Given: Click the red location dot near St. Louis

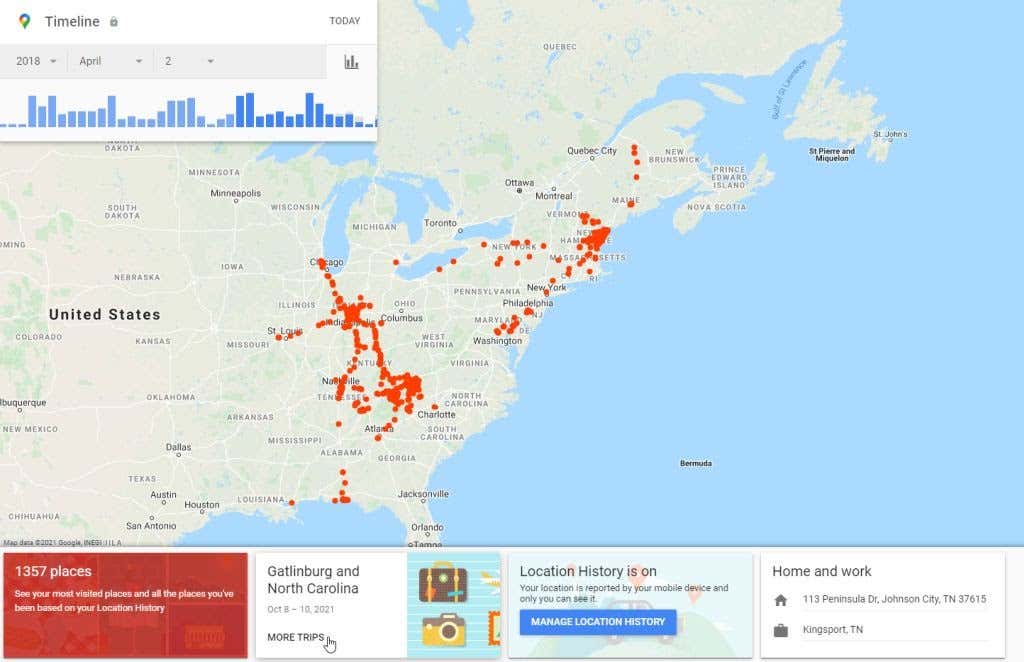Looking at the screenshot, I should coord(279,337).
